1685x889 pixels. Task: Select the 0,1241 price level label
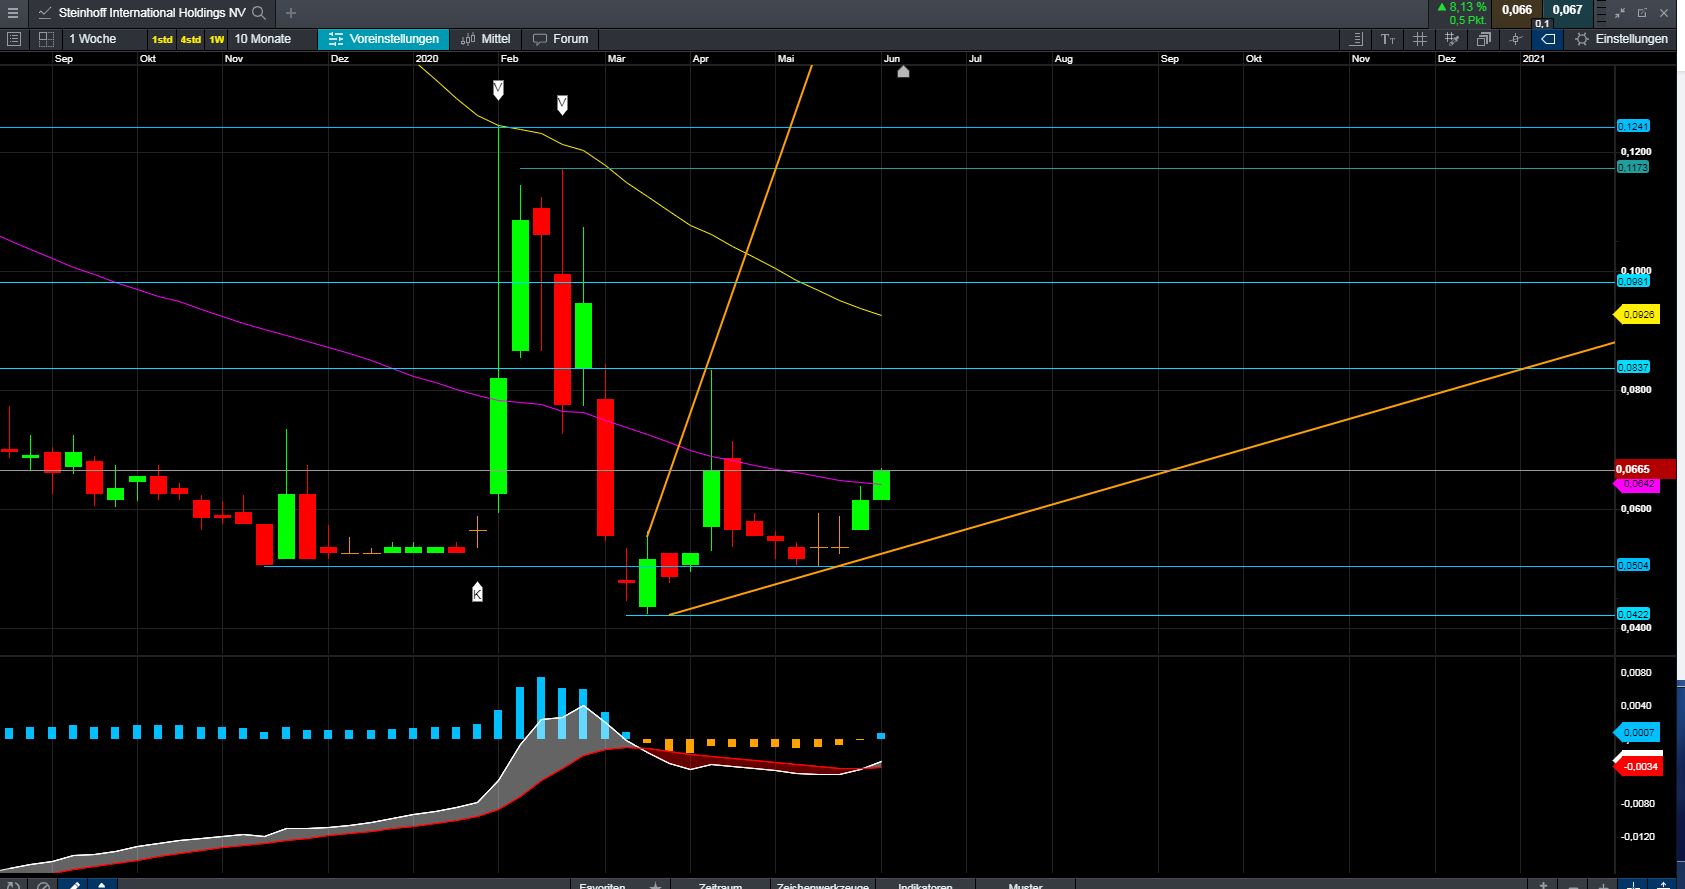pos(1633,126)
